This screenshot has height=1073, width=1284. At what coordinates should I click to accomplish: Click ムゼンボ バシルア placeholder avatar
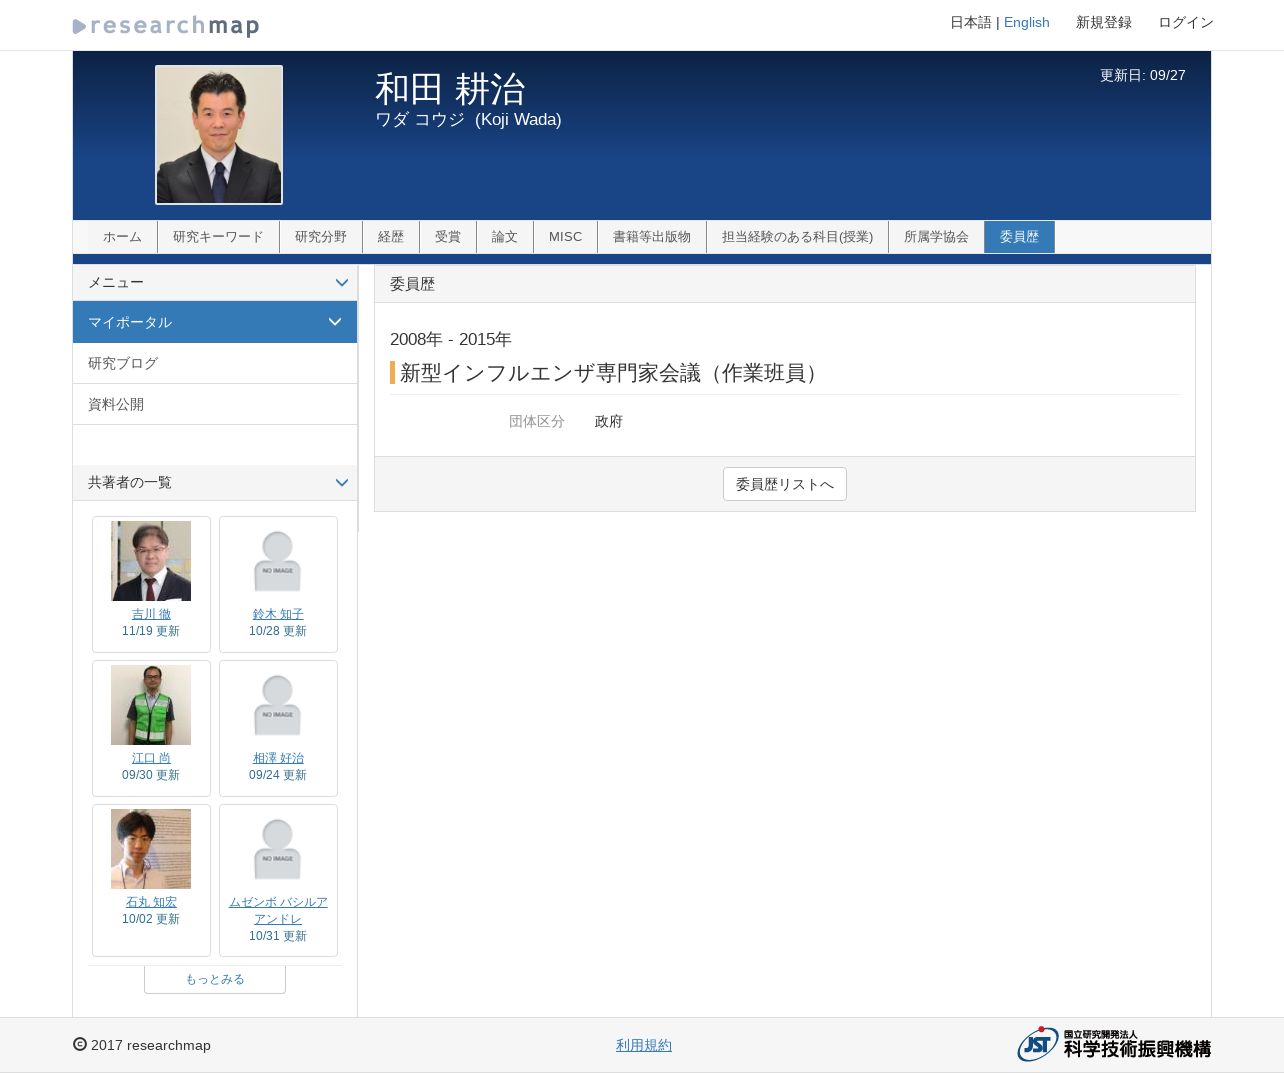277,849
